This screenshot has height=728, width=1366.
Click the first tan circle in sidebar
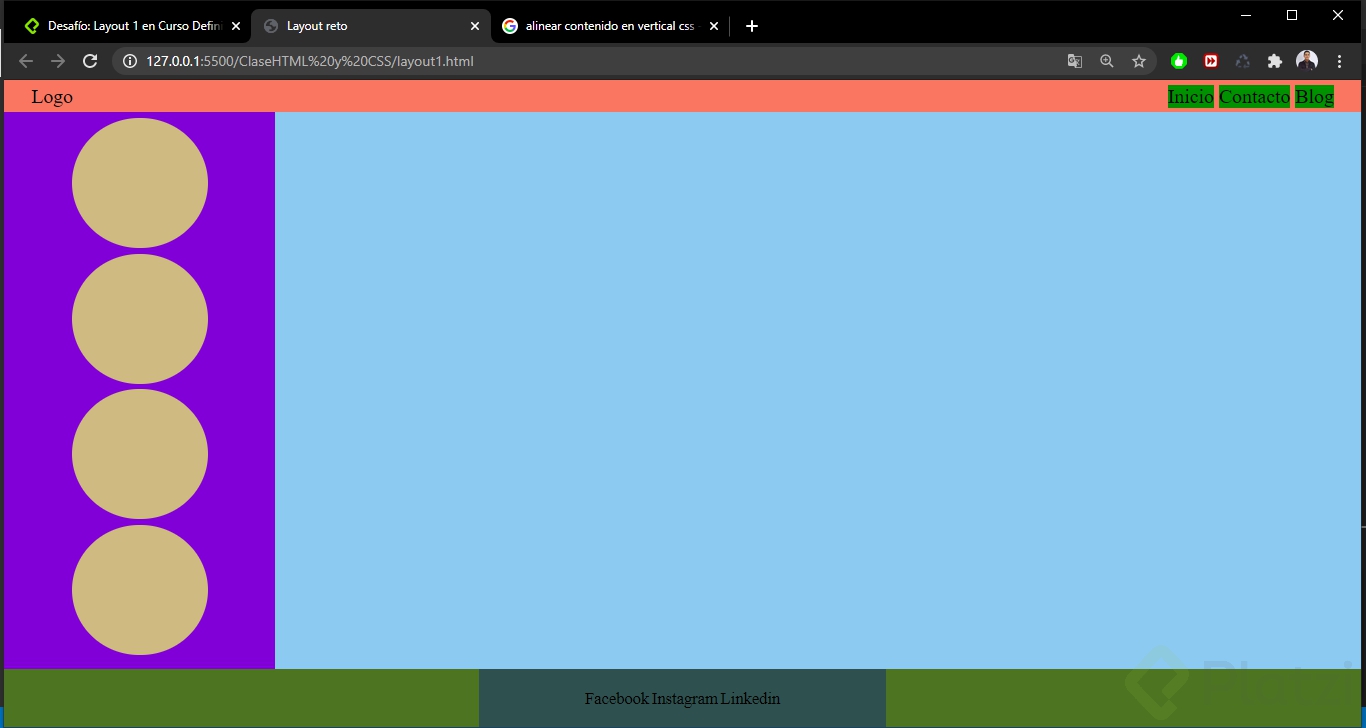pyautogui.click(x=140, y=183)
